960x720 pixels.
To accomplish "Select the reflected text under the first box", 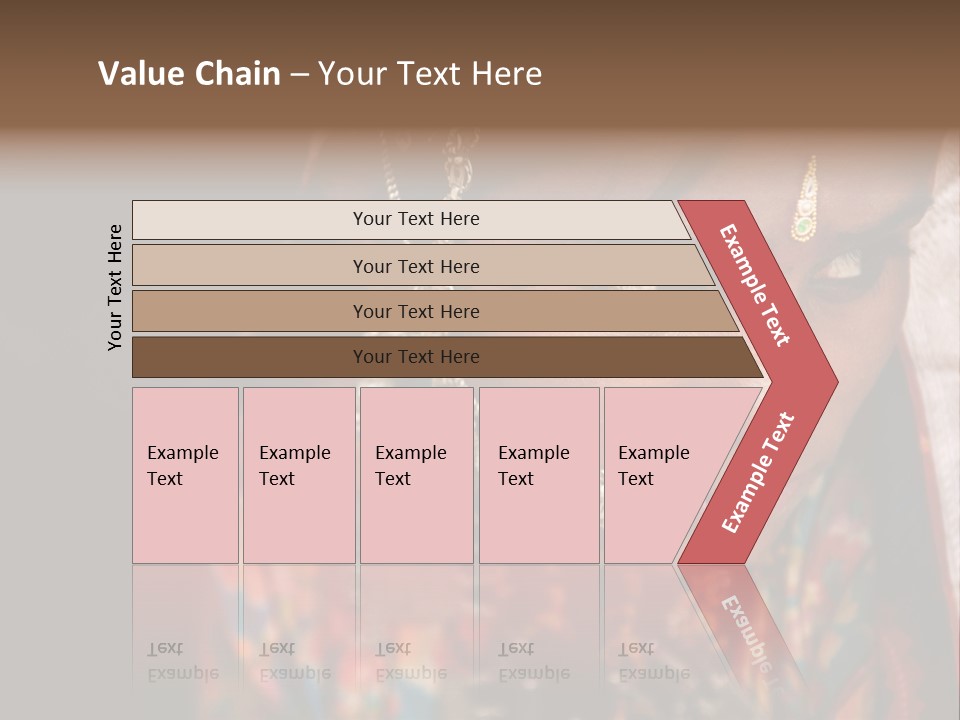I will (x=182, y=661).
